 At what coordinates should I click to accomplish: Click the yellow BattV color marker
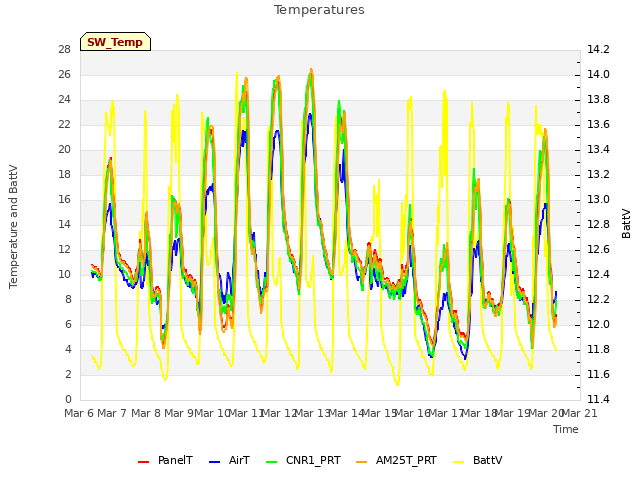tap(459, 462)
